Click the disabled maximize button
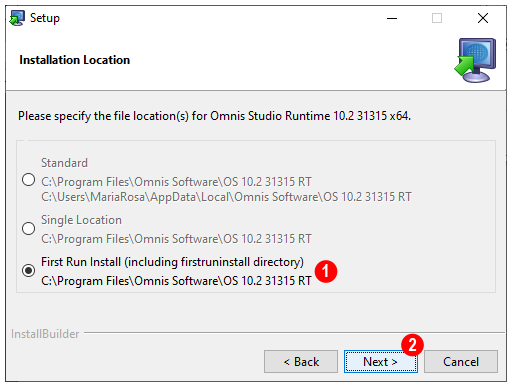 [x=437, y=18]
